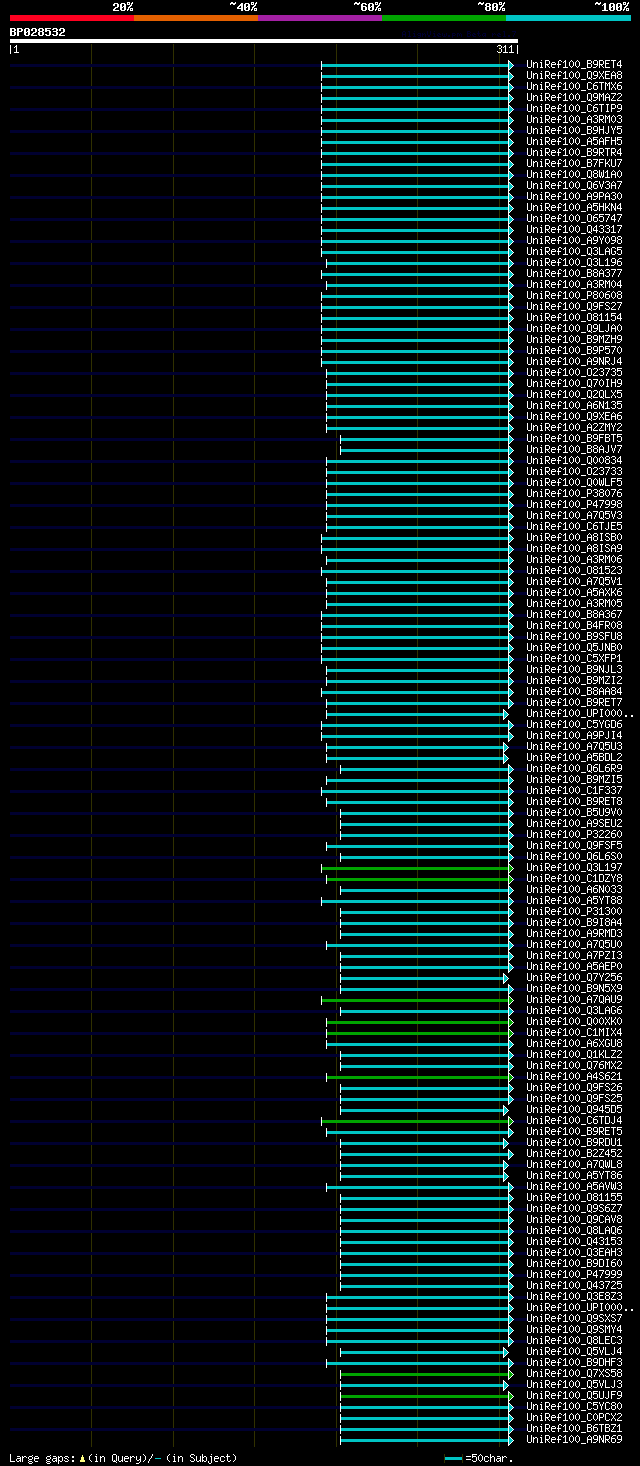
Task: Click the white query ruler bar
Action: [x=264, y=41]
